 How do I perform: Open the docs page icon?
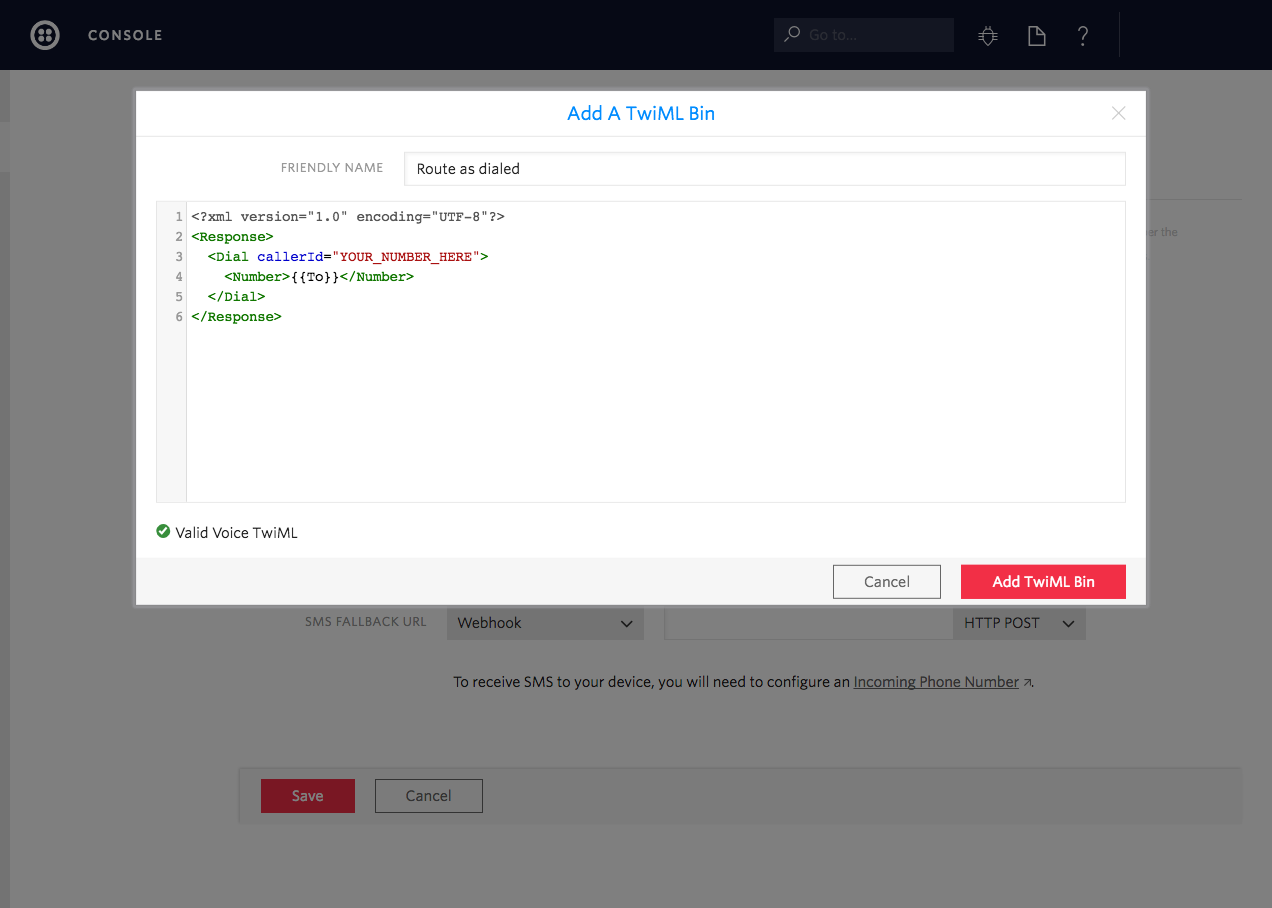[1037, 36]
